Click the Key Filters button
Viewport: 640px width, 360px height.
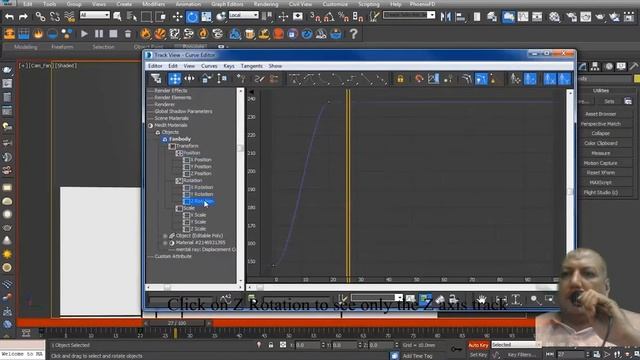pyautogui.click(x=521, y=355)
